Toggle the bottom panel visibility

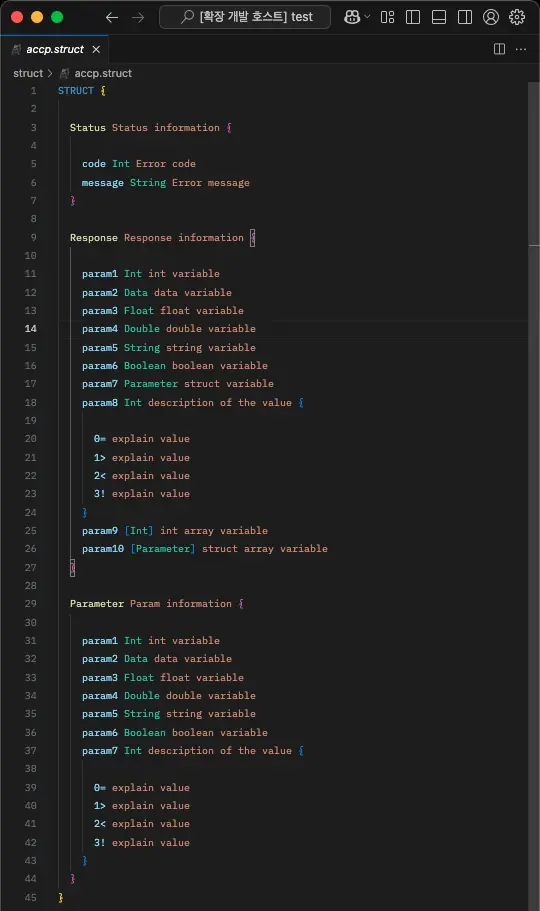(439, 17)
